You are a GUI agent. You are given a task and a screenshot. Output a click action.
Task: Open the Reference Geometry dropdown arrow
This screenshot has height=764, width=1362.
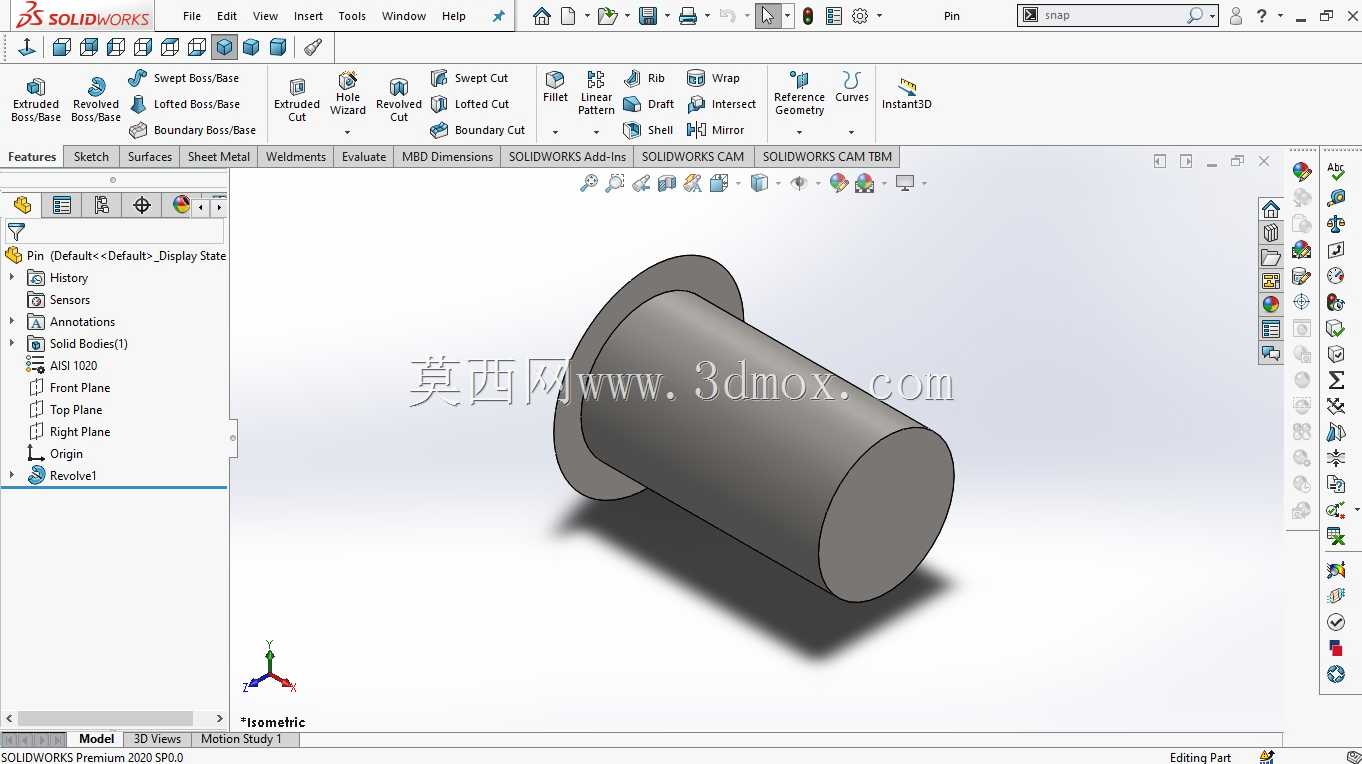tap(799, 132)
